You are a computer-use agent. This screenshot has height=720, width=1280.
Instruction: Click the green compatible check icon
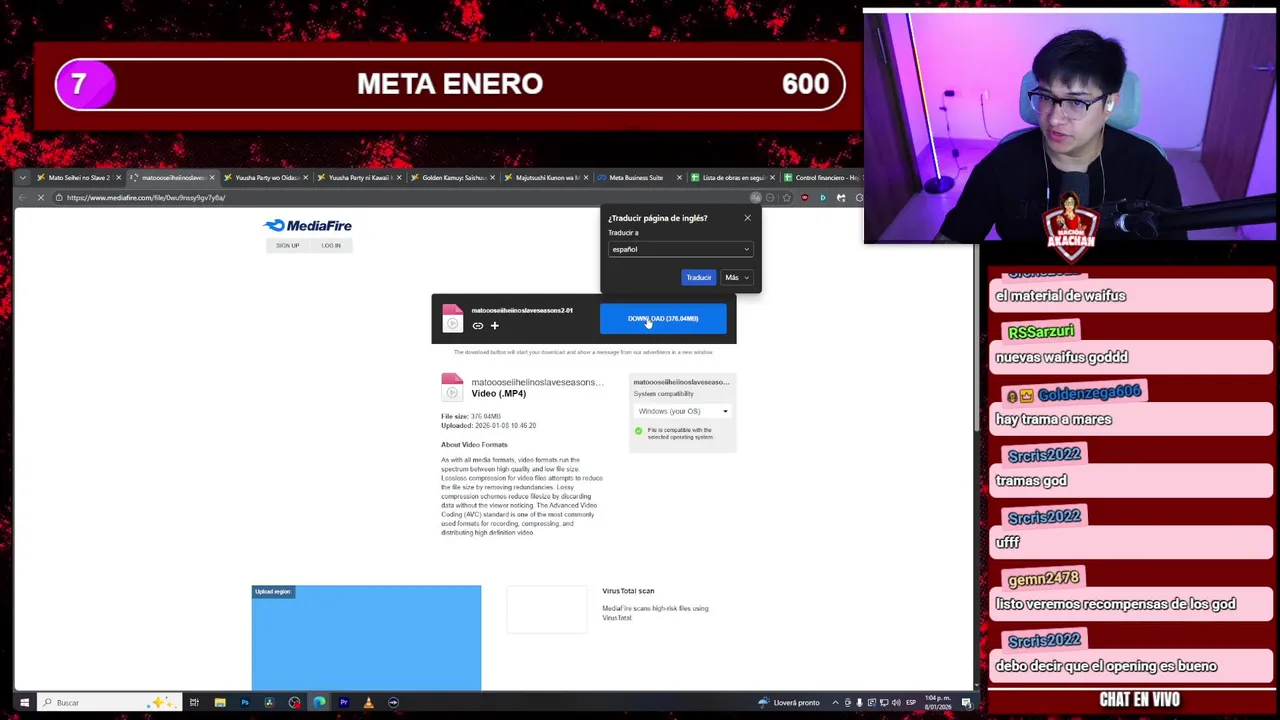pyautogui.click(x=639, y=431)
